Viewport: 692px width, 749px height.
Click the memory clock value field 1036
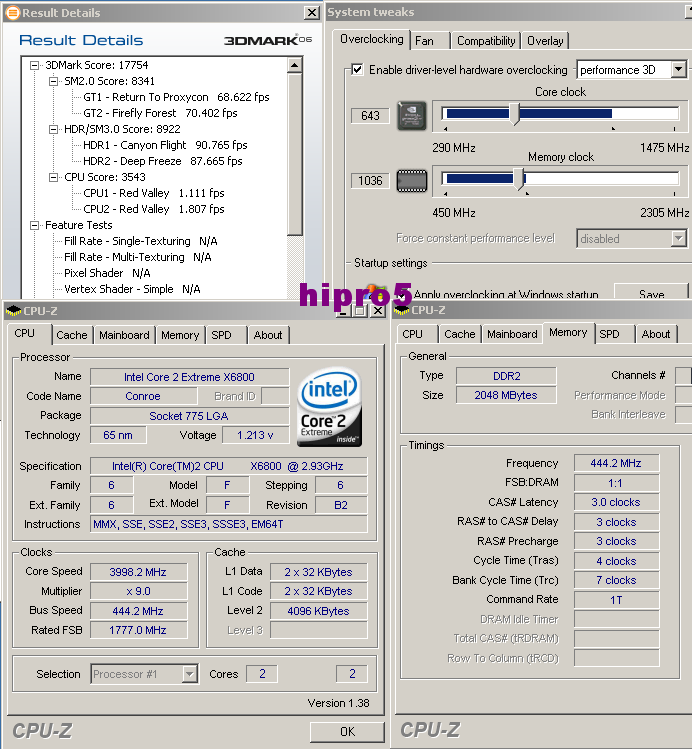[x=370, y=181]
